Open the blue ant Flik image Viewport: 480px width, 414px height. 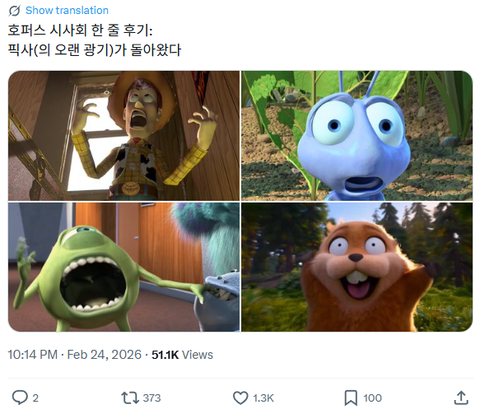pos(357,136)
